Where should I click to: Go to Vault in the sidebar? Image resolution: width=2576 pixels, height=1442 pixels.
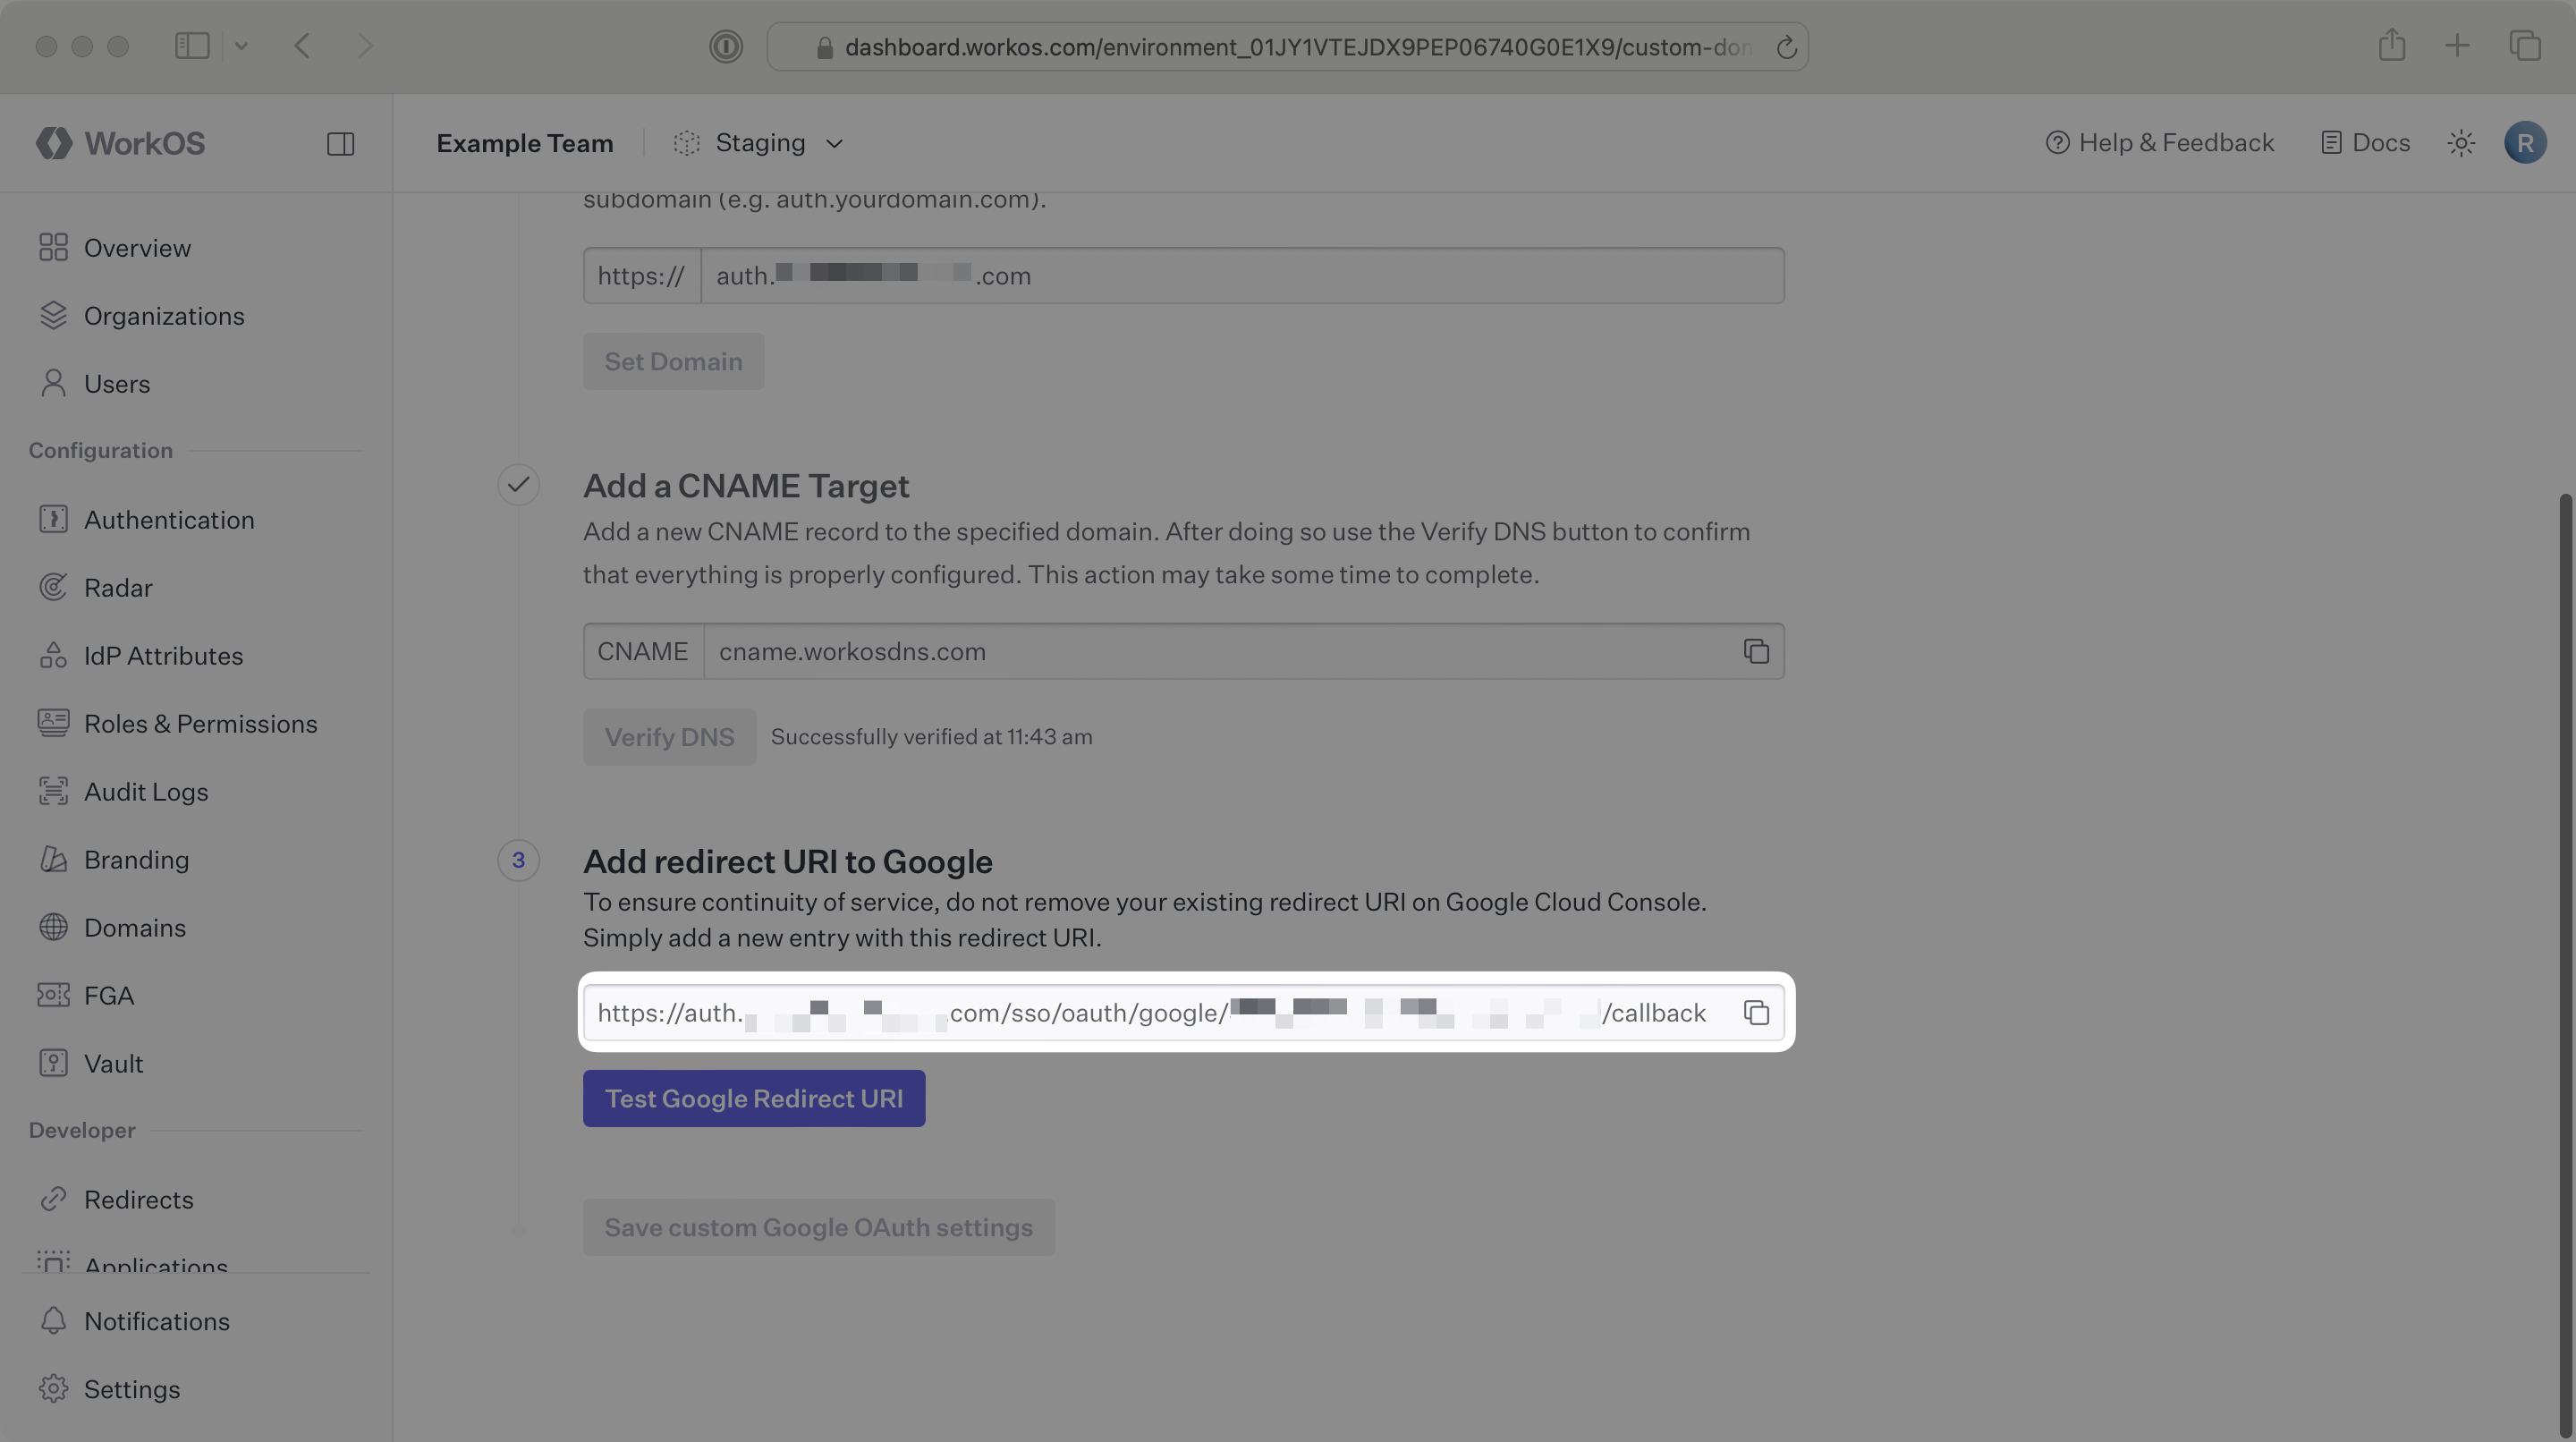[113, 1064]
